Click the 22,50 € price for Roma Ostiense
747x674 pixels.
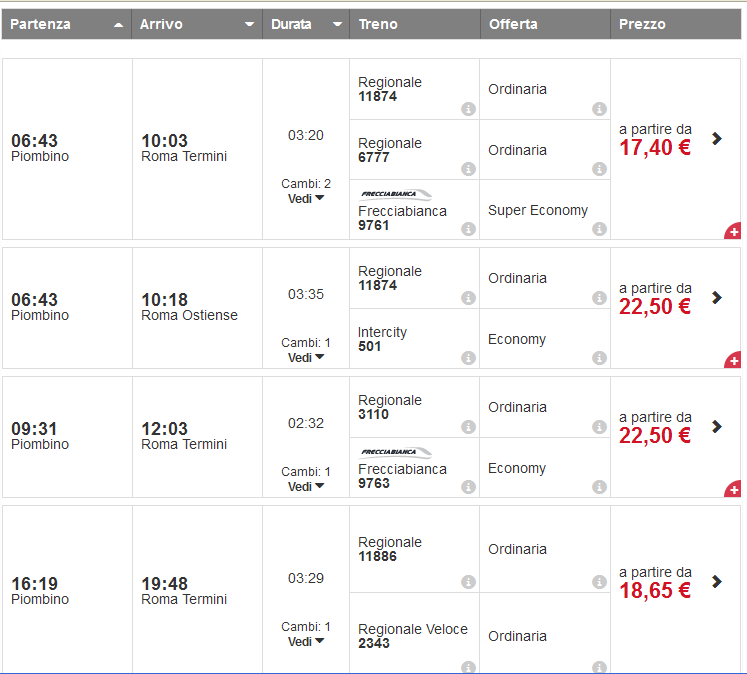click(655, 307)
